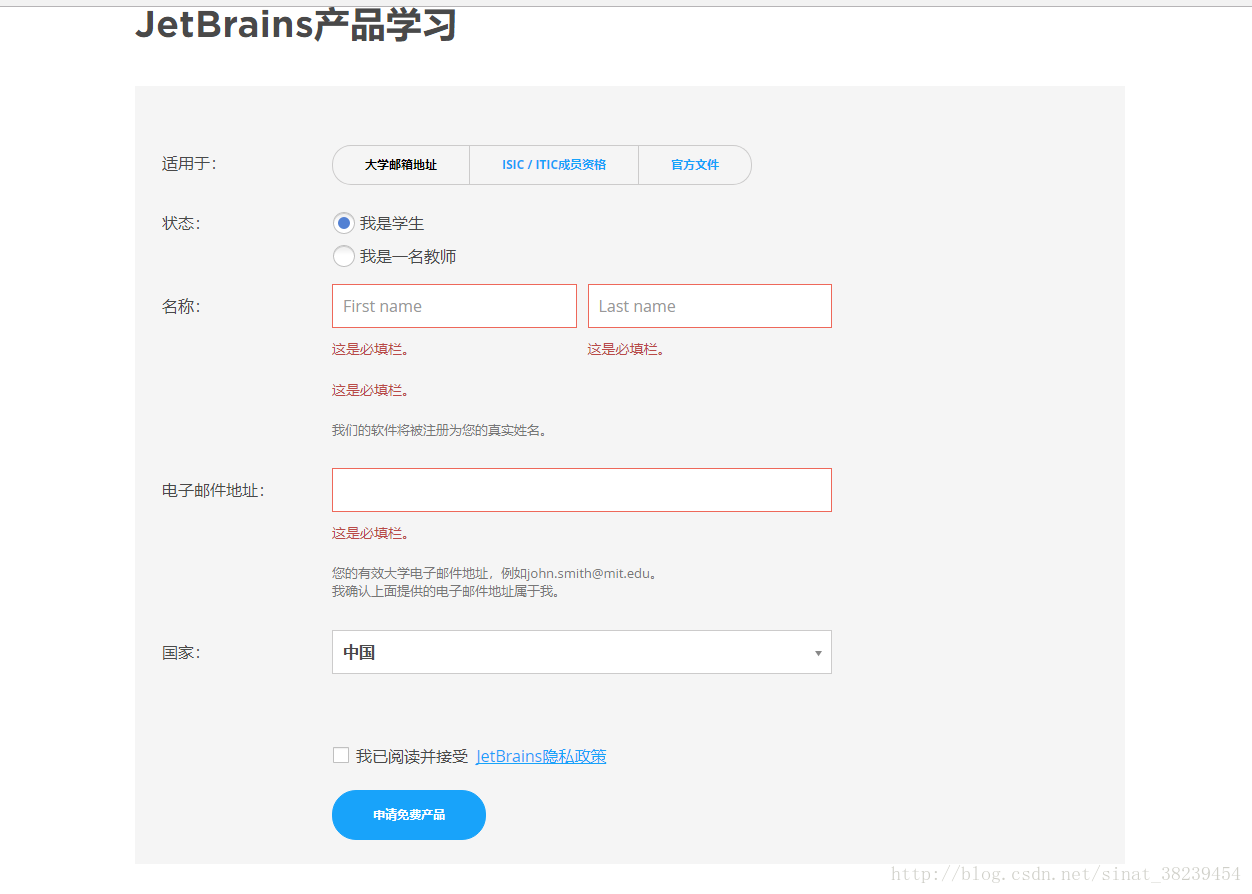1252x894 pixels.
Task: Select the 大学邮箱地址 tab
Action: pyautogui.click(x=401, y=165)
